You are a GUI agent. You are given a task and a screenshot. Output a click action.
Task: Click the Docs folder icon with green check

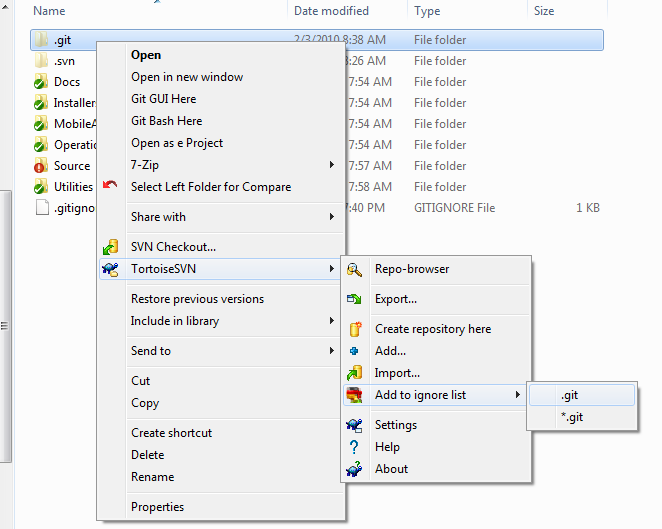(41, 82)
